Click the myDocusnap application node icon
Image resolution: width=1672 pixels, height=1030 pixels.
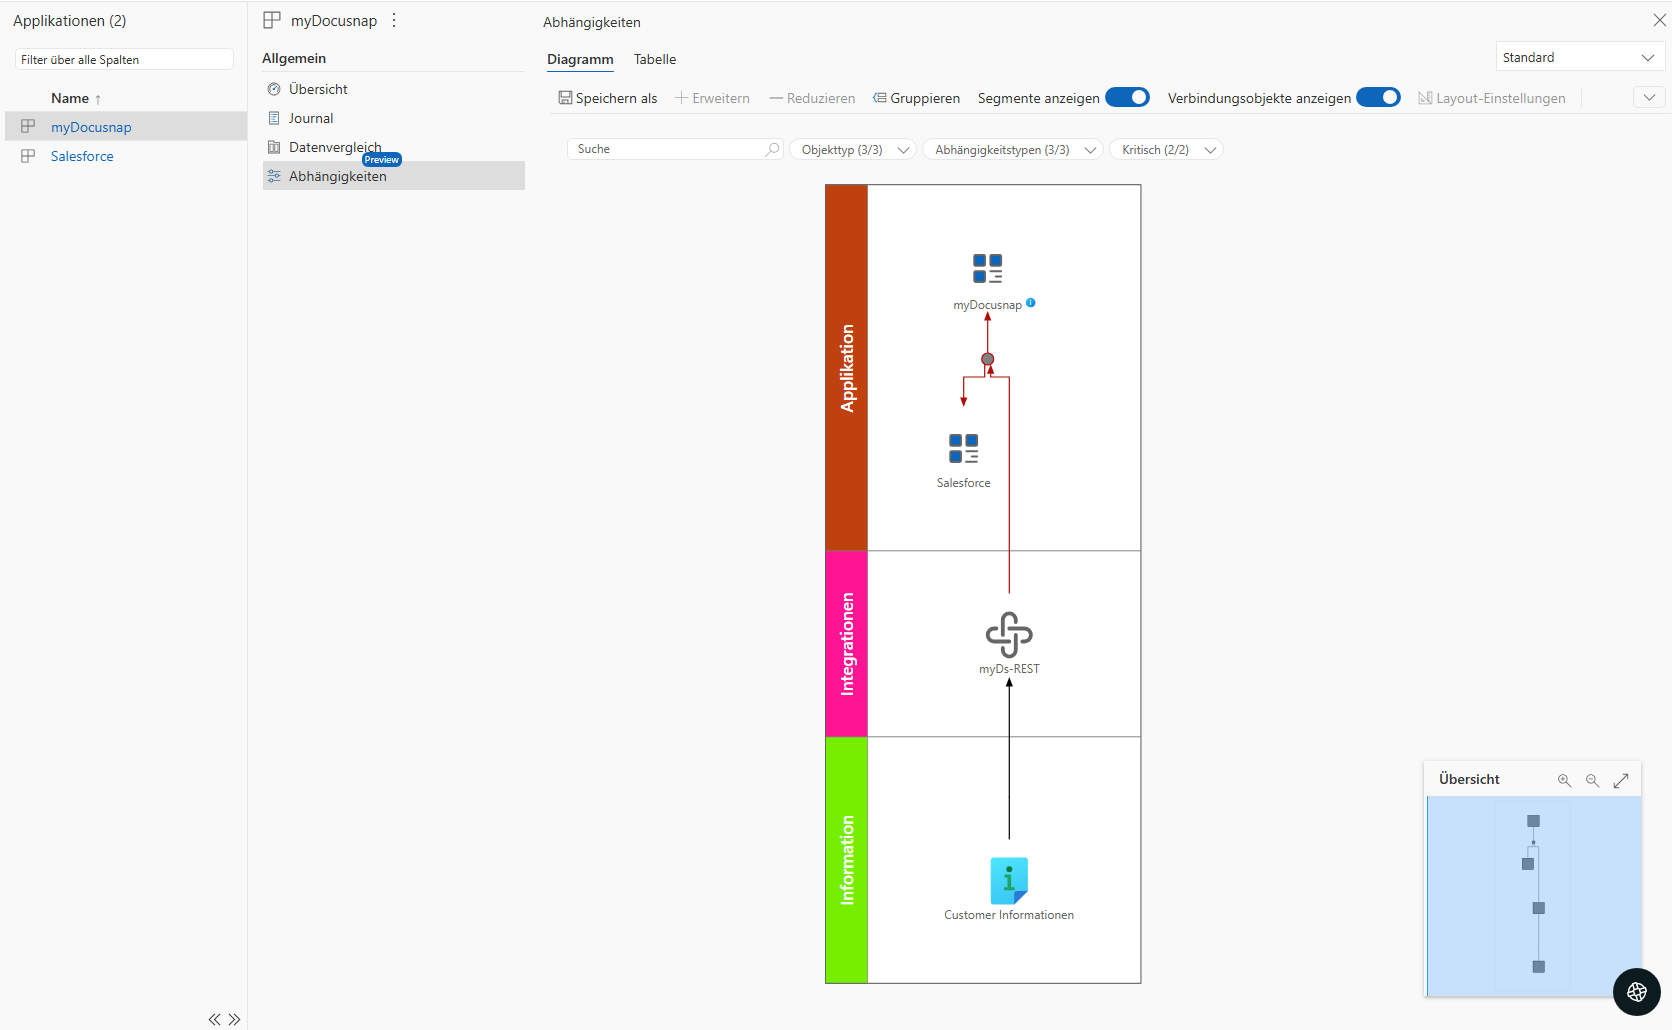(987, 269)
